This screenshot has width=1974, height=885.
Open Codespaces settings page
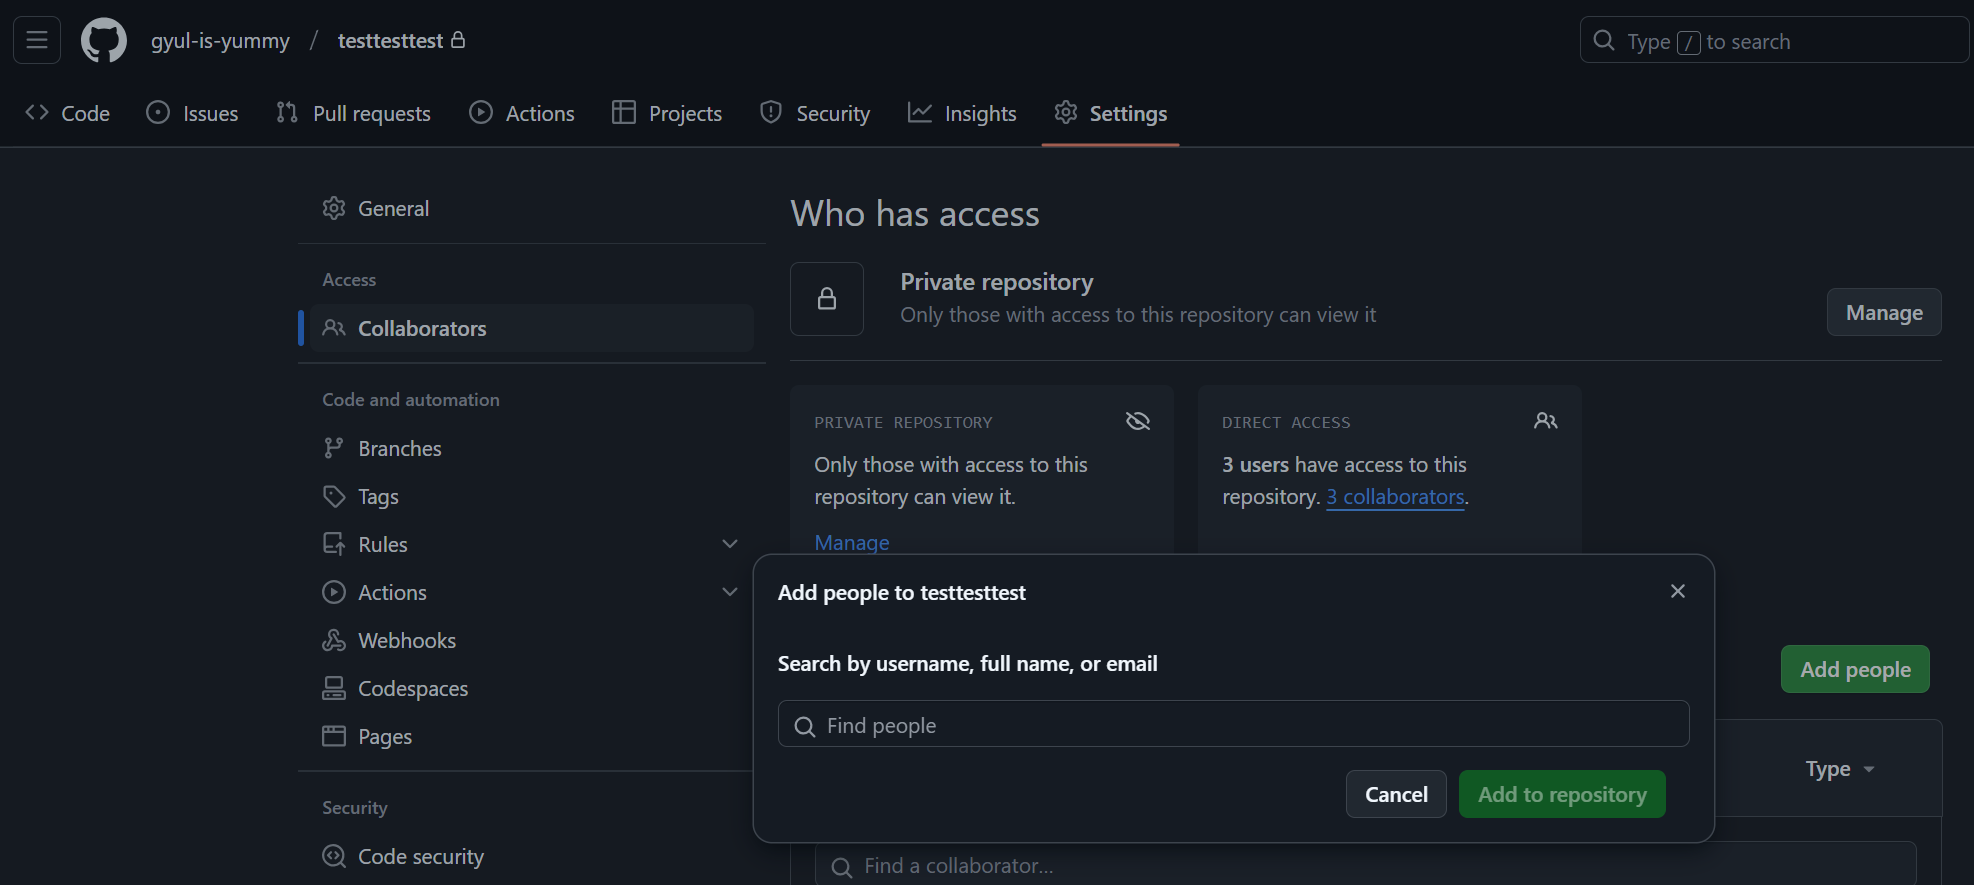click(x=532, y=688)
